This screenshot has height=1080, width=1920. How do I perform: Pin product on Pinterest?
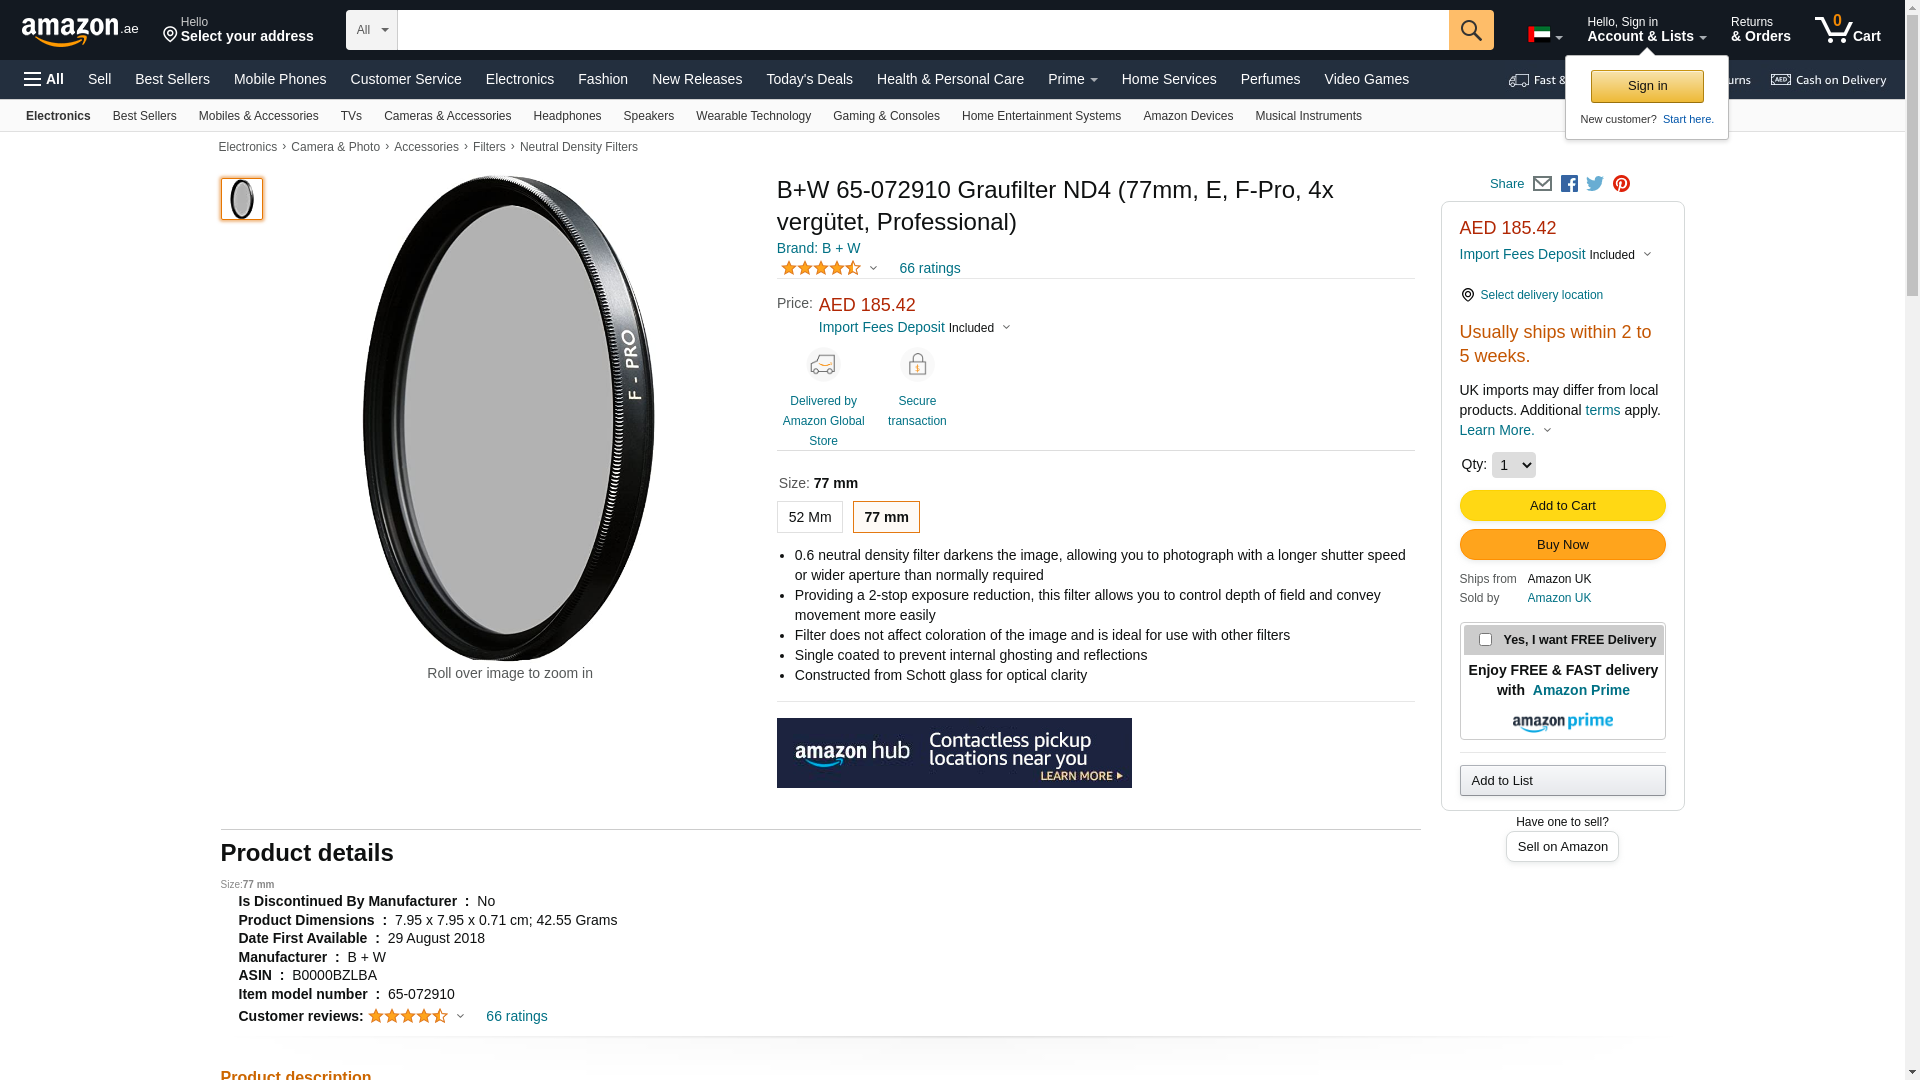click(x=1621, y=184)
